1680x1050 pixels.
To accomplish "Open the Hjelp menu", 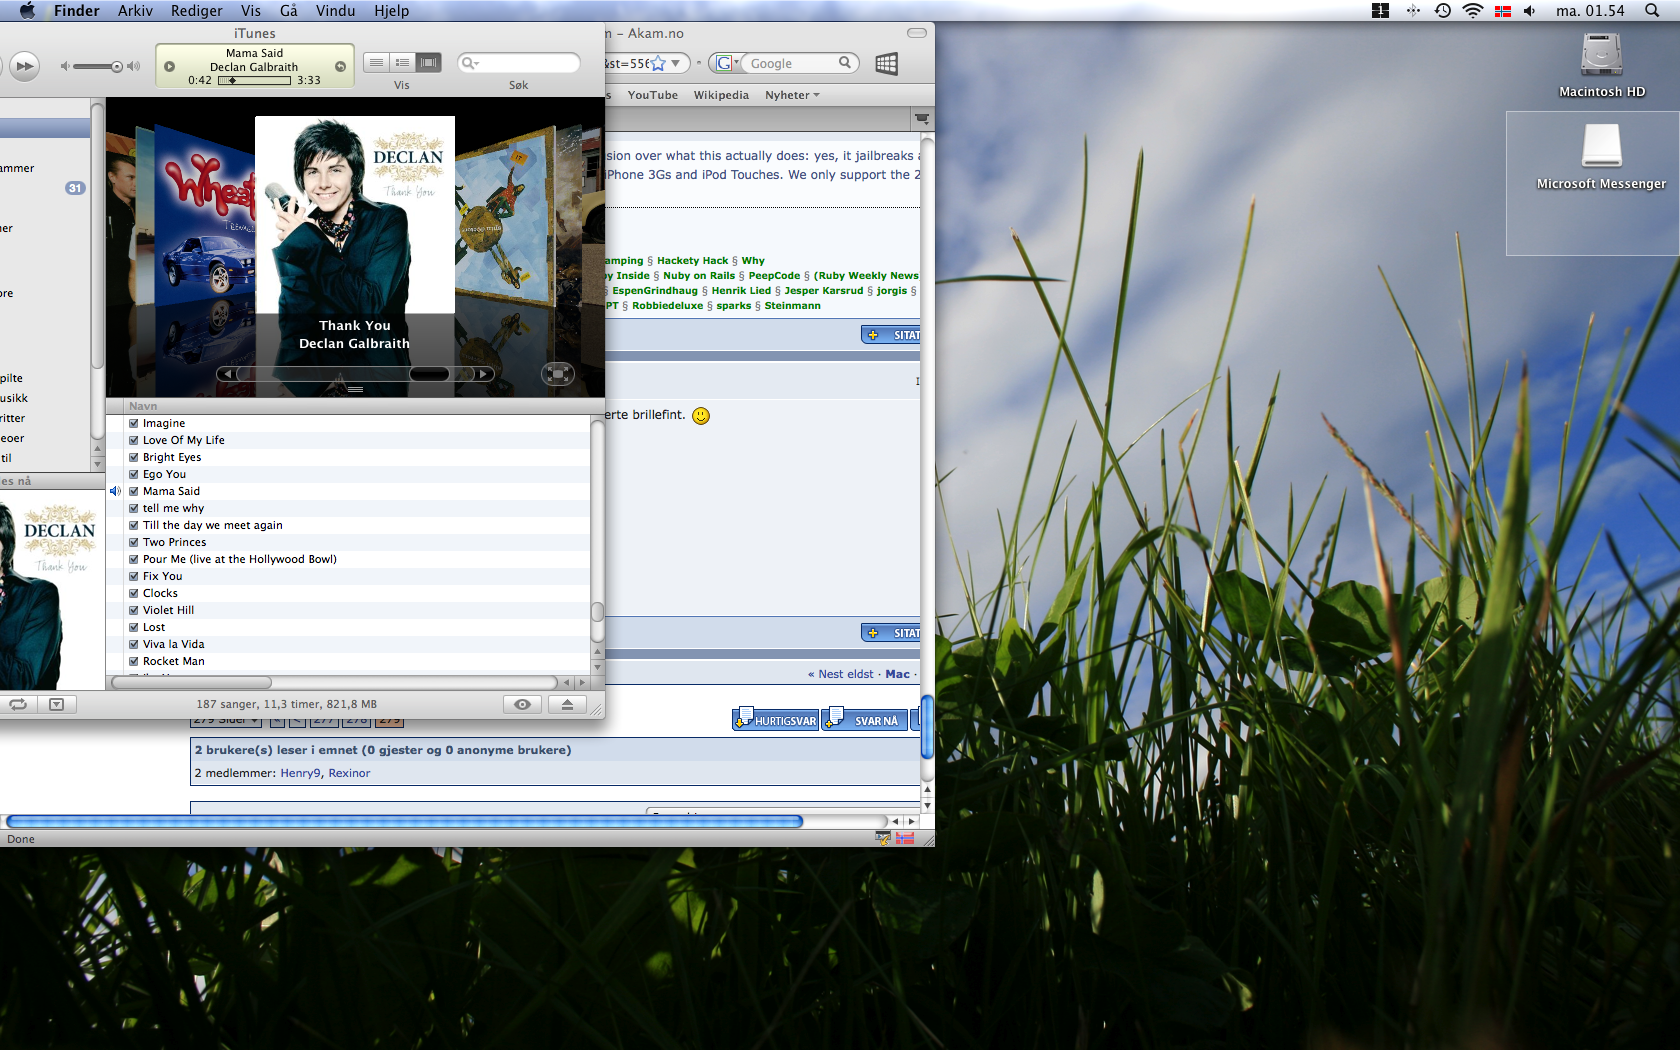I will coord(391,10).
